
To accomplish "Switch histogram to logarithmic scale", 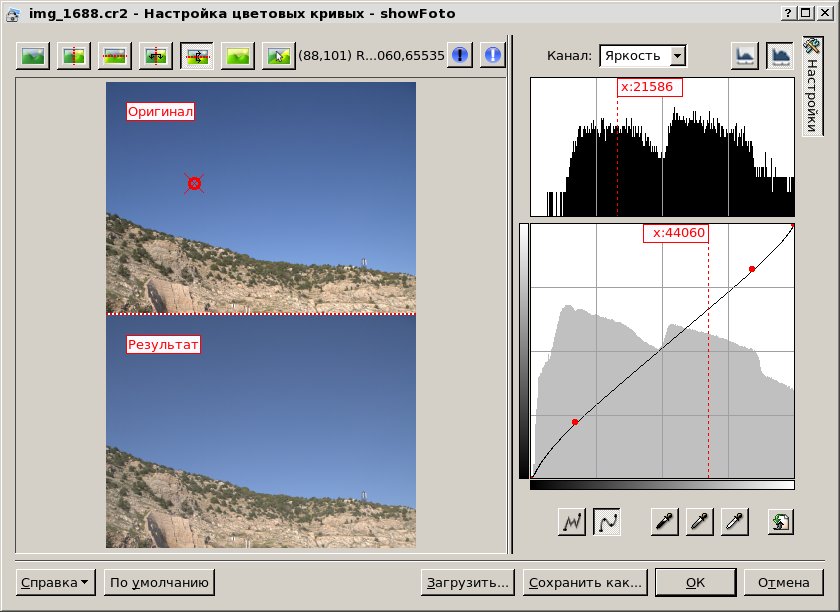I will 779,55.
